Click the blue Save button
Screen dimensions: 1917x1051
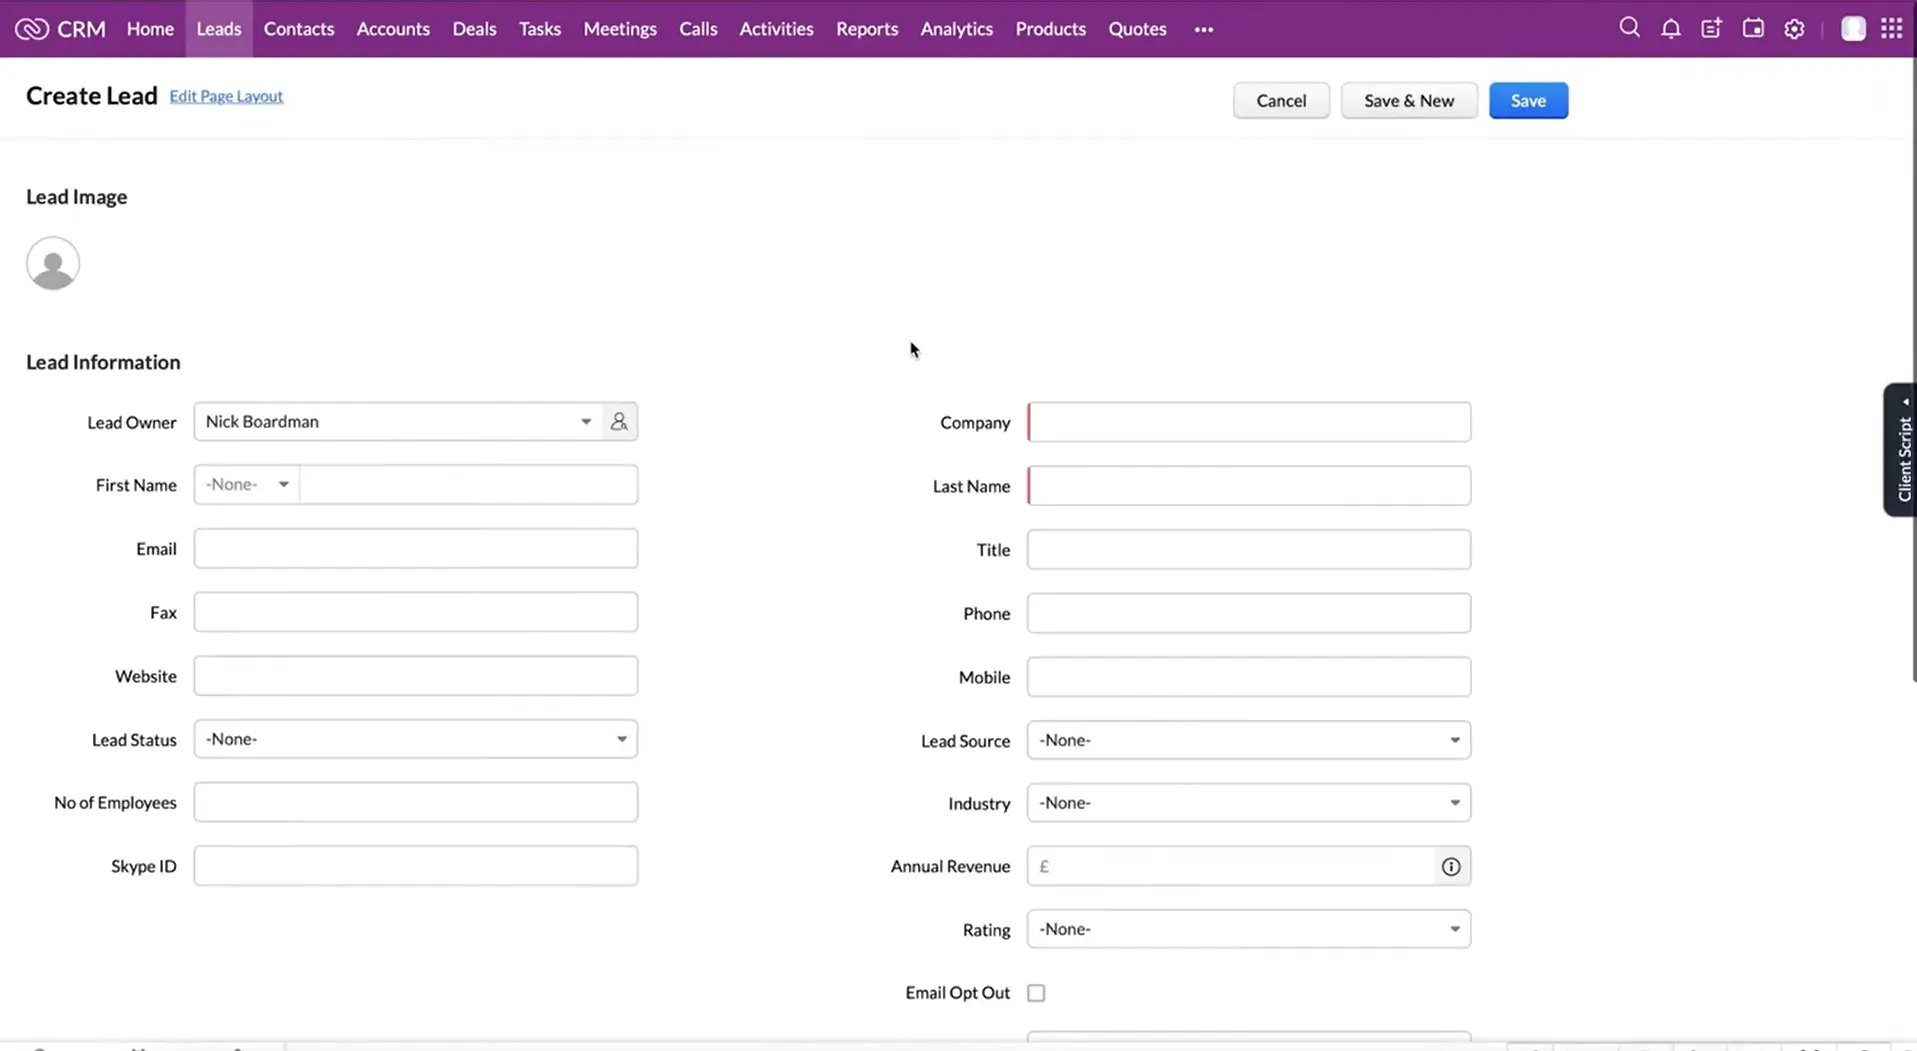click(x=1527, y=101)
